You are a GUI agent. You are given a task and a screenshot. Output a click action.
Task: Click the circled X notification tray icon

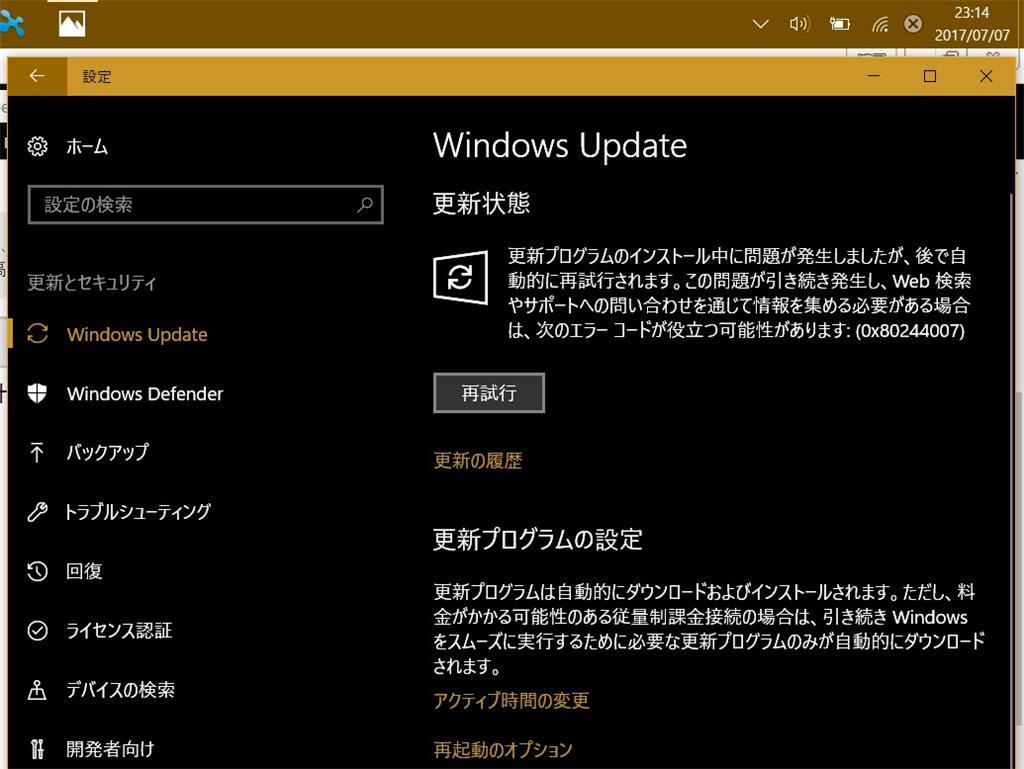point(913,24)
